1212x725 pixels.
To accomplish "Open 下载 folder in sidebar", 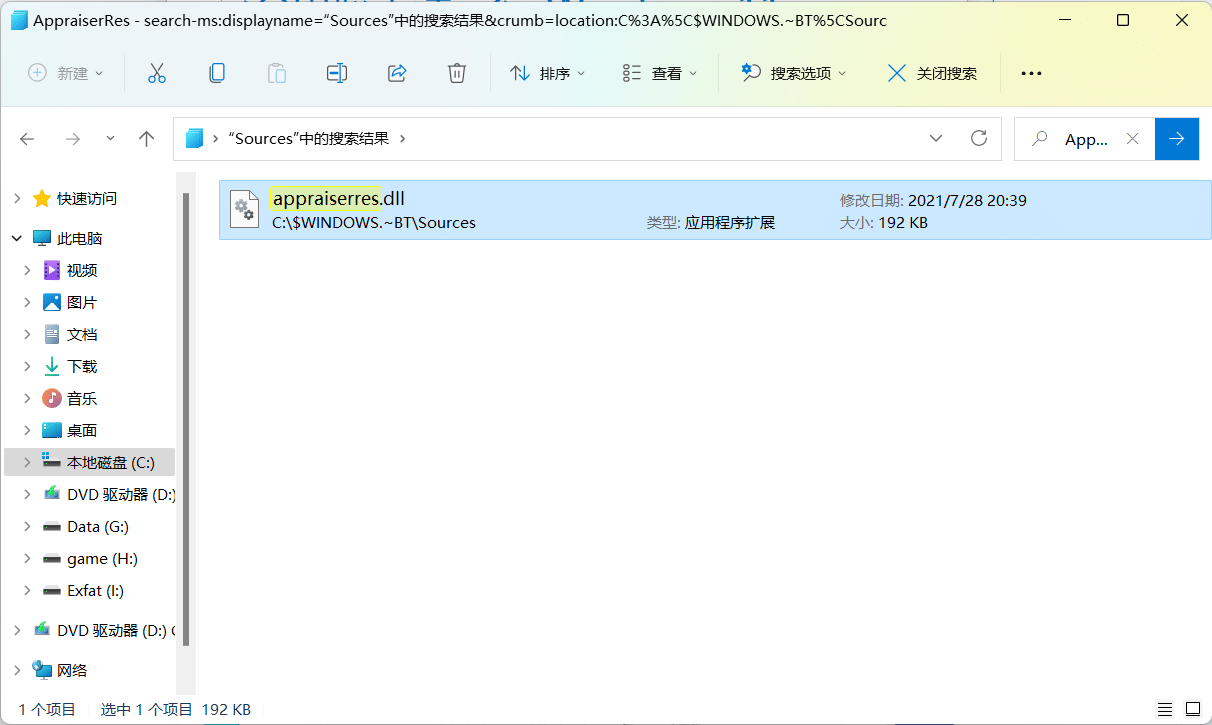I will coord(82,367).
